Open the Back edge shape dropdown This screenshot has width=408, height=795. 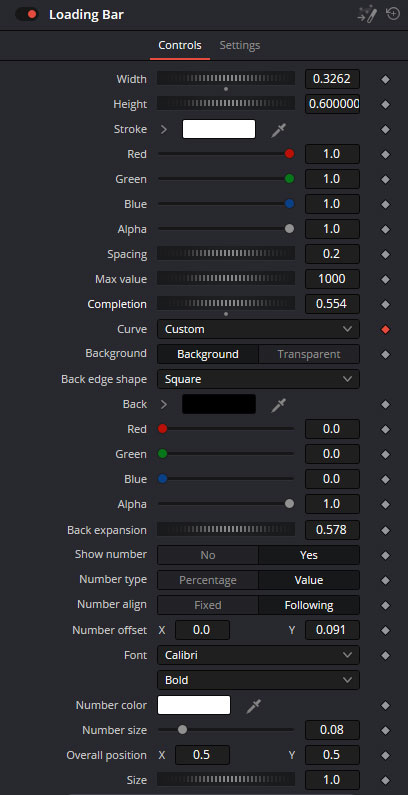[258, 379]
